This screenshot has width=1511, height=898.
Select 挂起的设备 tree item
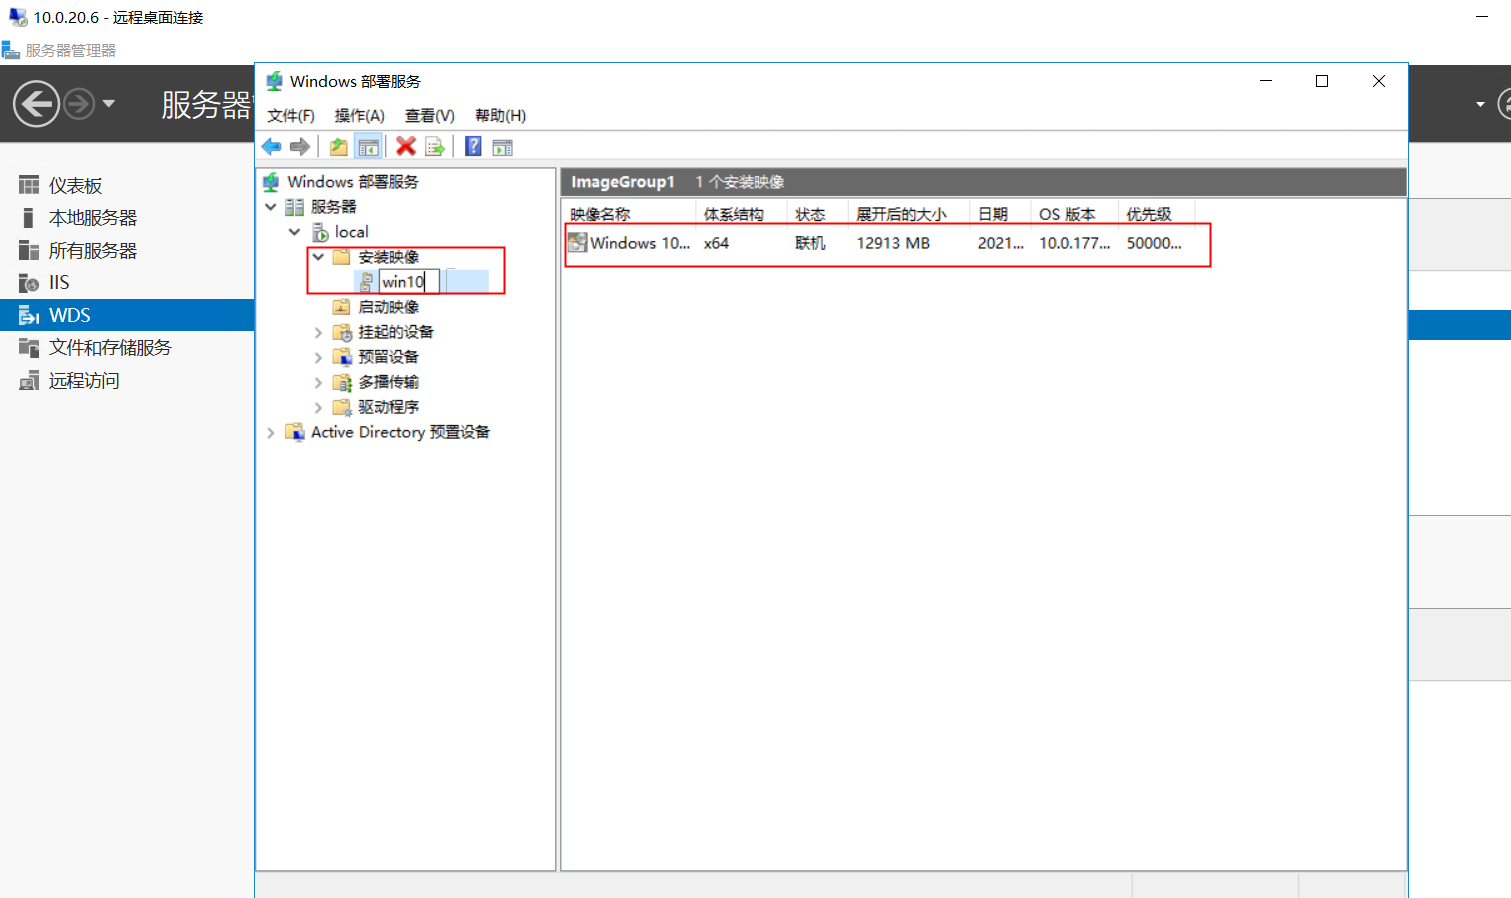[x=396, y=332]
